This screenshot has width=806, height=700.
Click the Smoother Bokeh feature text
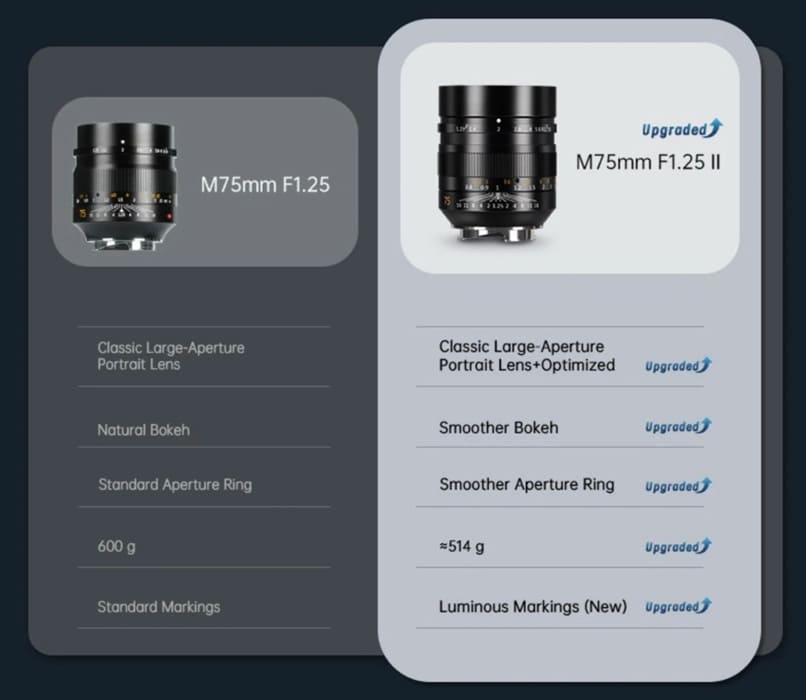coord(498,428)
